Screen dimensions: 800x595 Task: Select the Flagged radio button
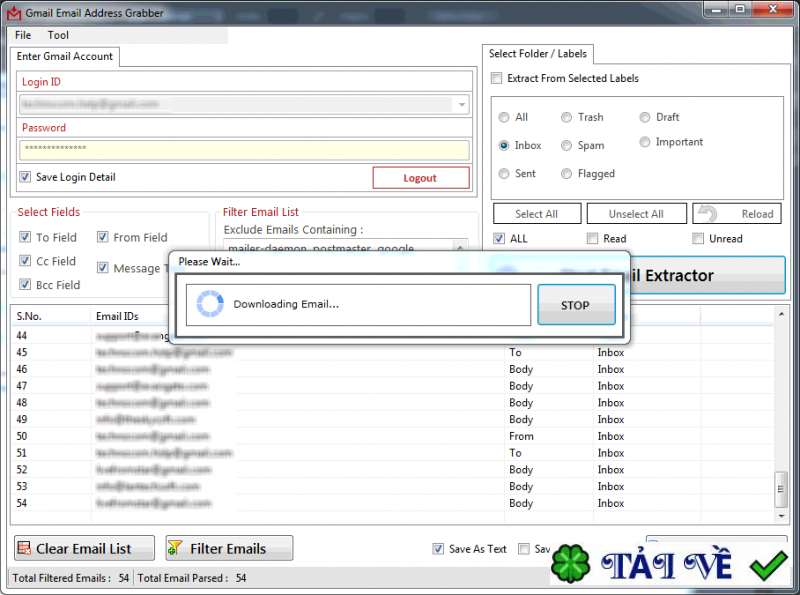(x=566, y=173)
